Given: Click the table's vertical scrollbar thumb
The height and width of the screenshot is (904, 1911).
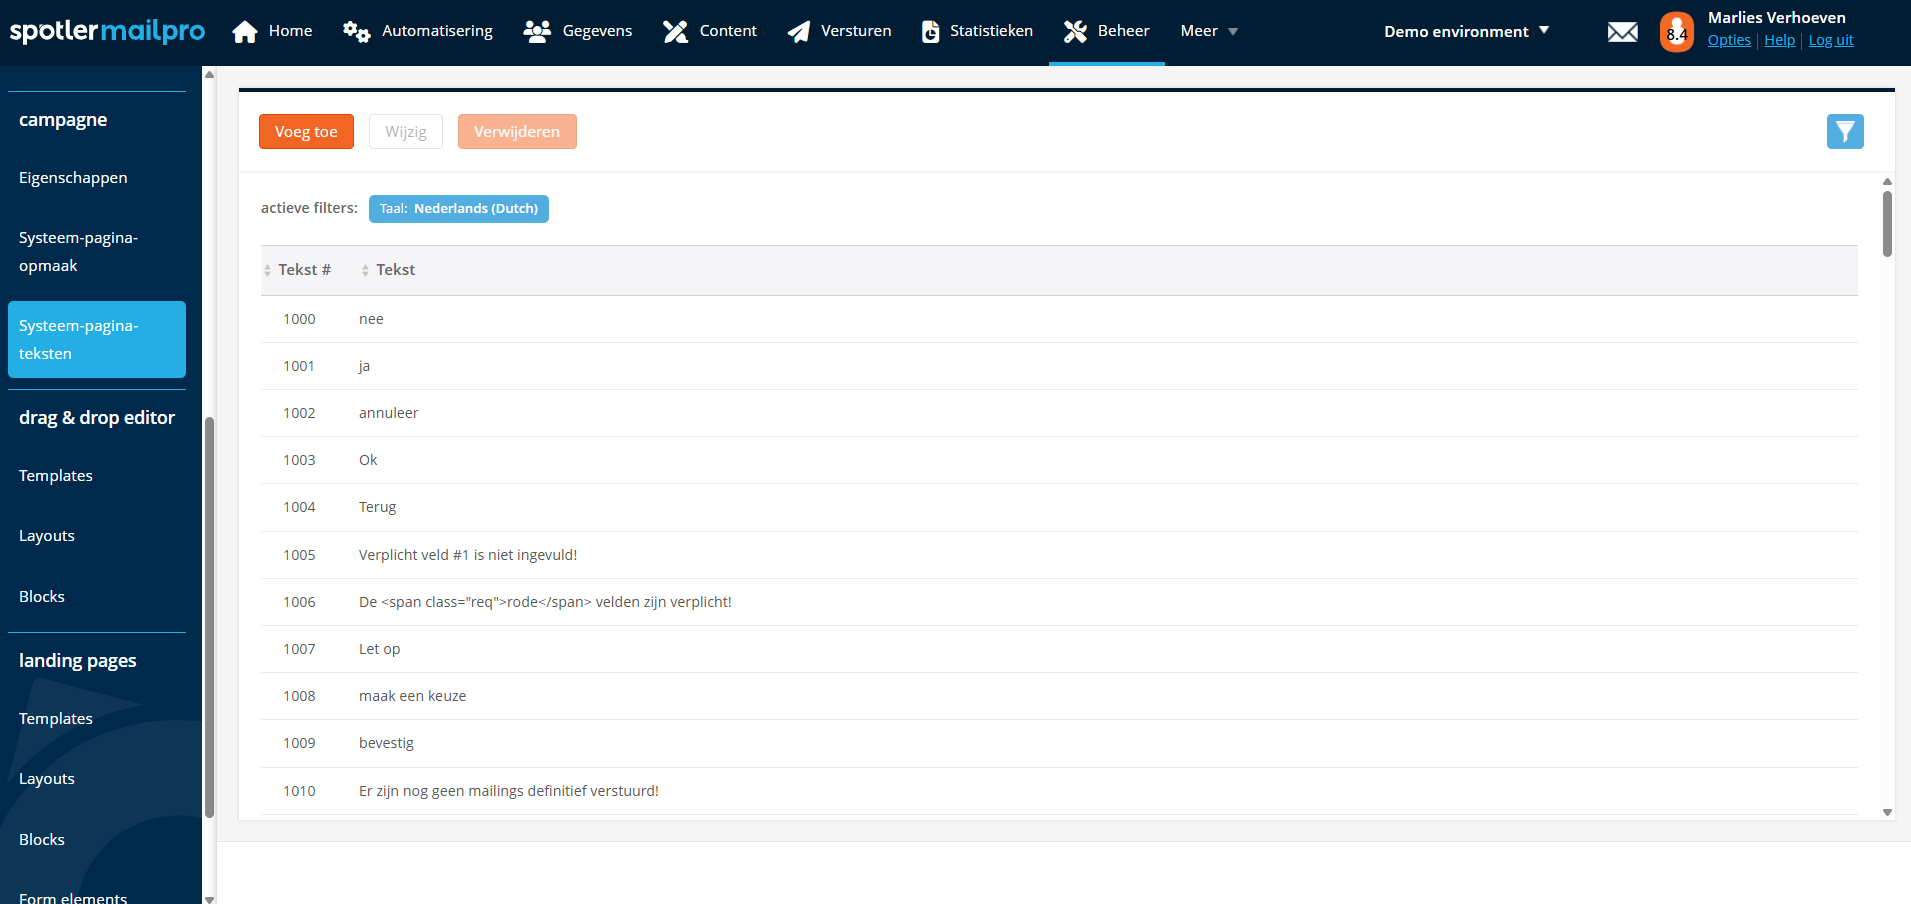Looking at the screenshot, I should click(1887, 223).
